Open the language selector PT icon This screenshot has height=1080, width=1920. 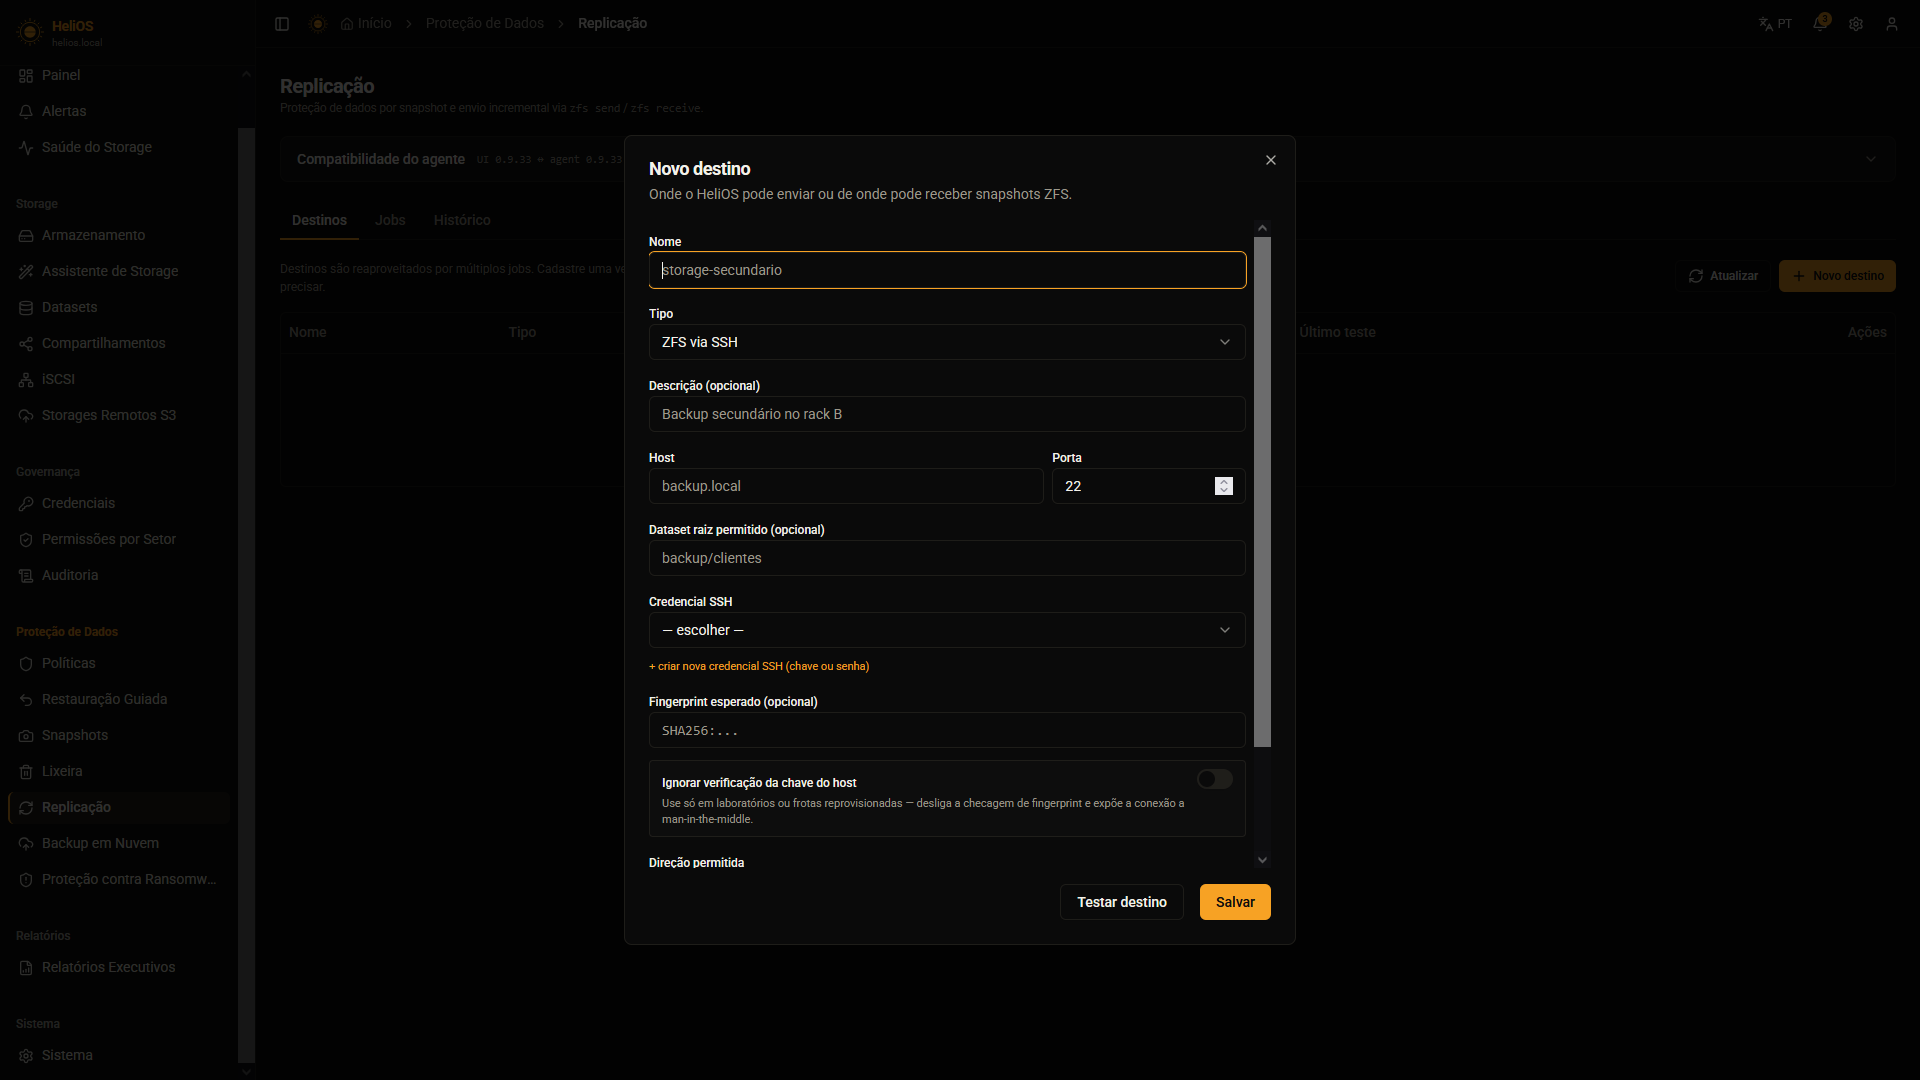(1776, 24)
